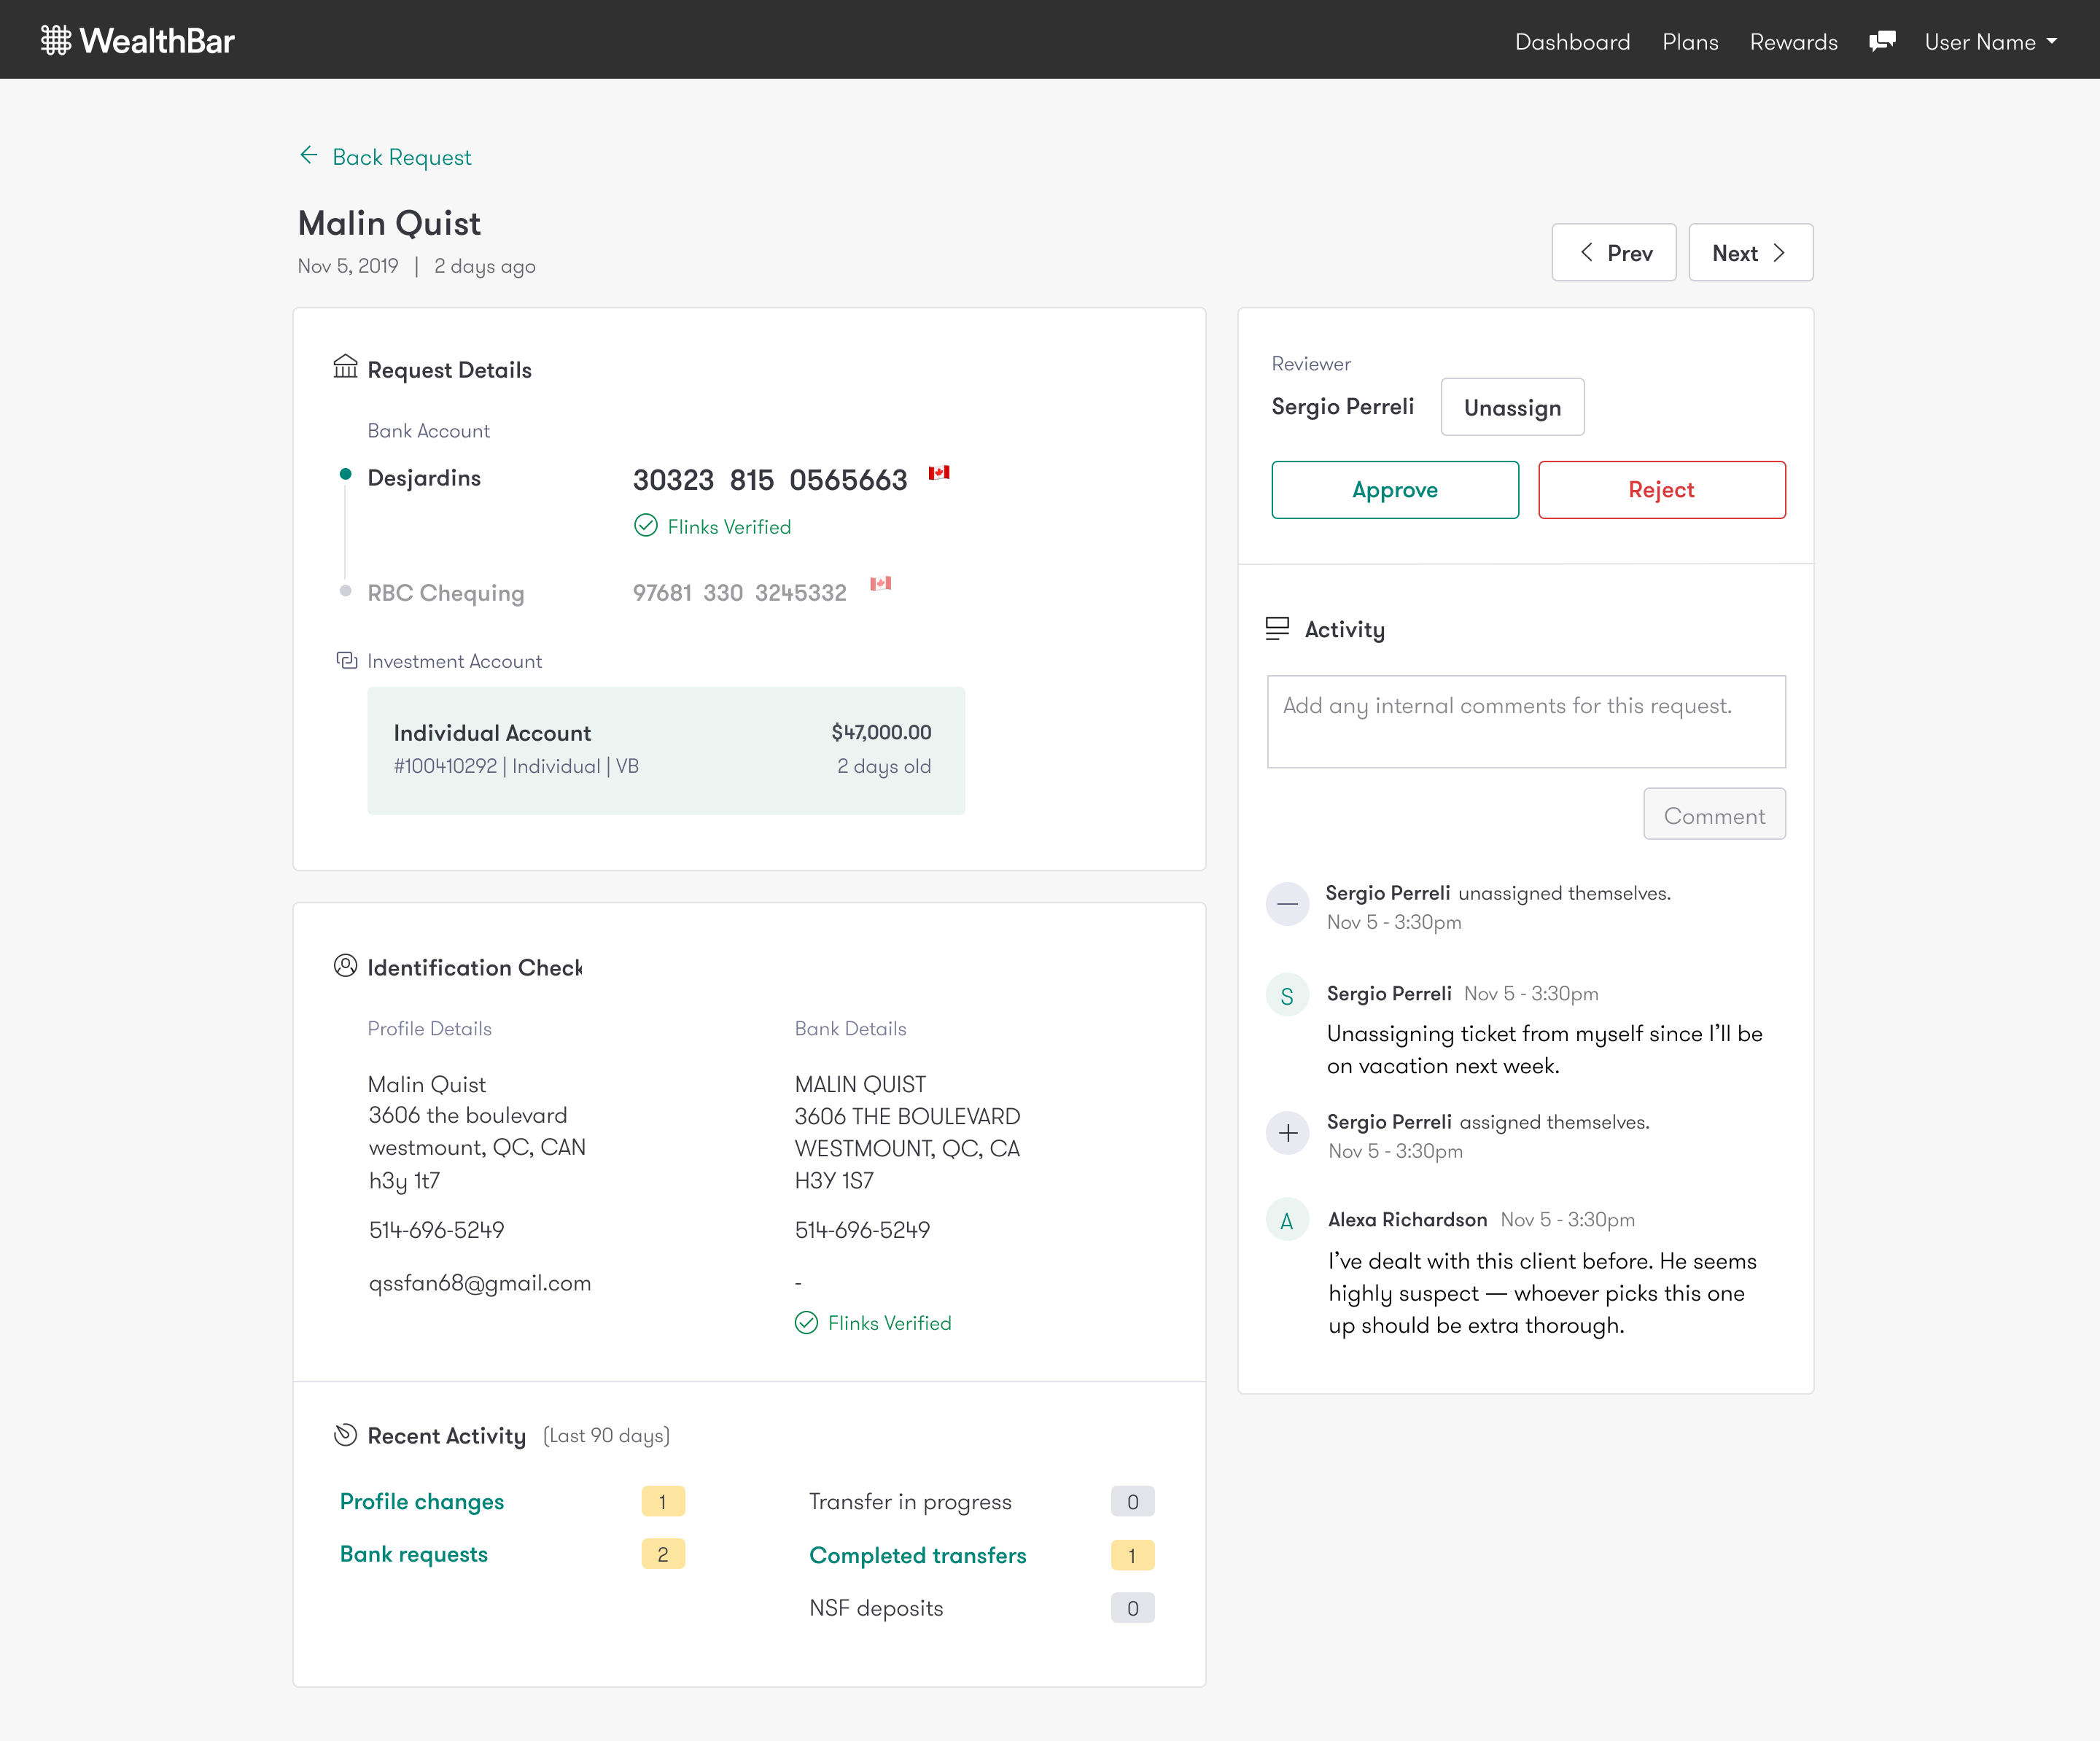The image size is (2100, 1741).
Task: Open the User Name dropdown menu
Action: 1990,42
